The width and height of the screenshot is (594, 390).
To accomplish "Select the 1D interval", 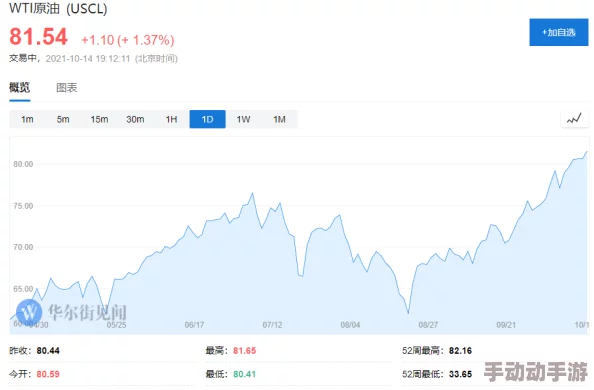I will pyautogui.click(x=208, y=119).
